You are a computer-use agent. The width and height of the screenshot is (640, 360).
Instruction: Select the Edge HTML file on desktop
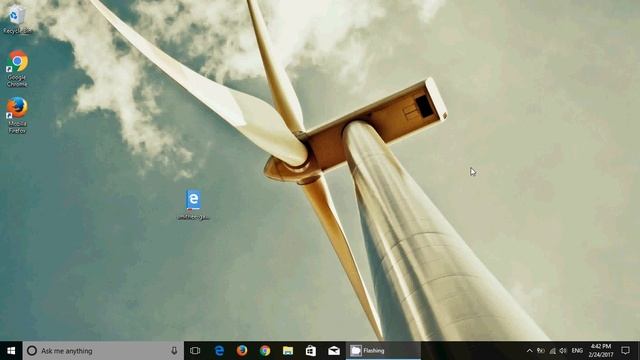193,205
